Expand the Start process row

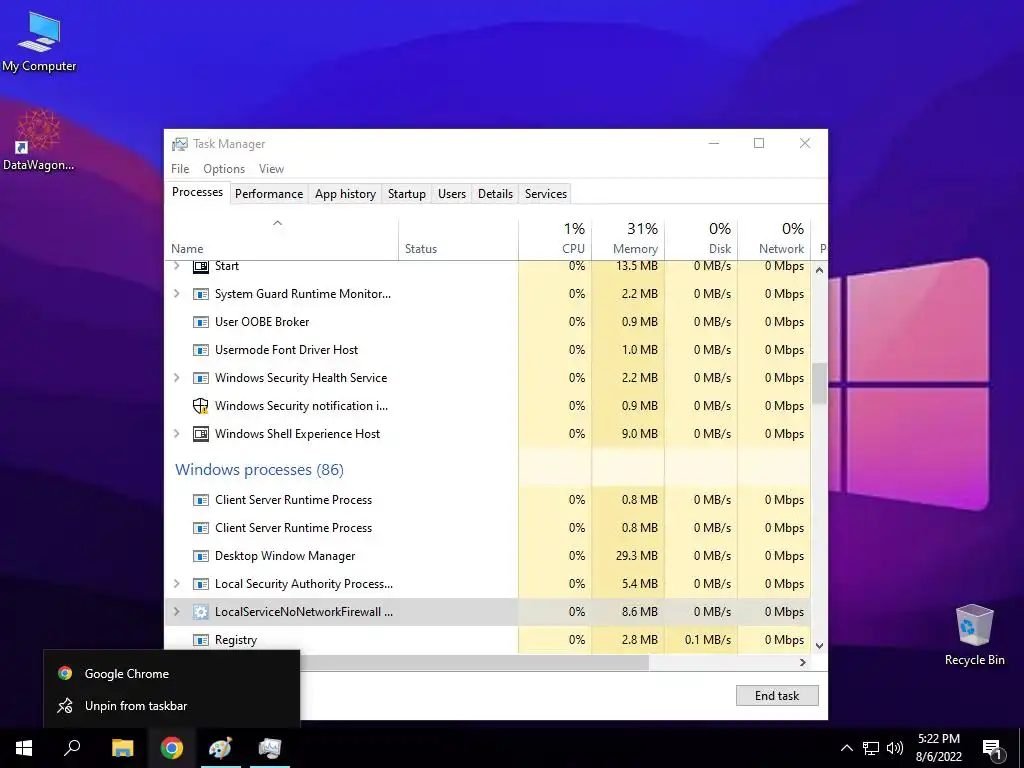[x=176, y=266]
